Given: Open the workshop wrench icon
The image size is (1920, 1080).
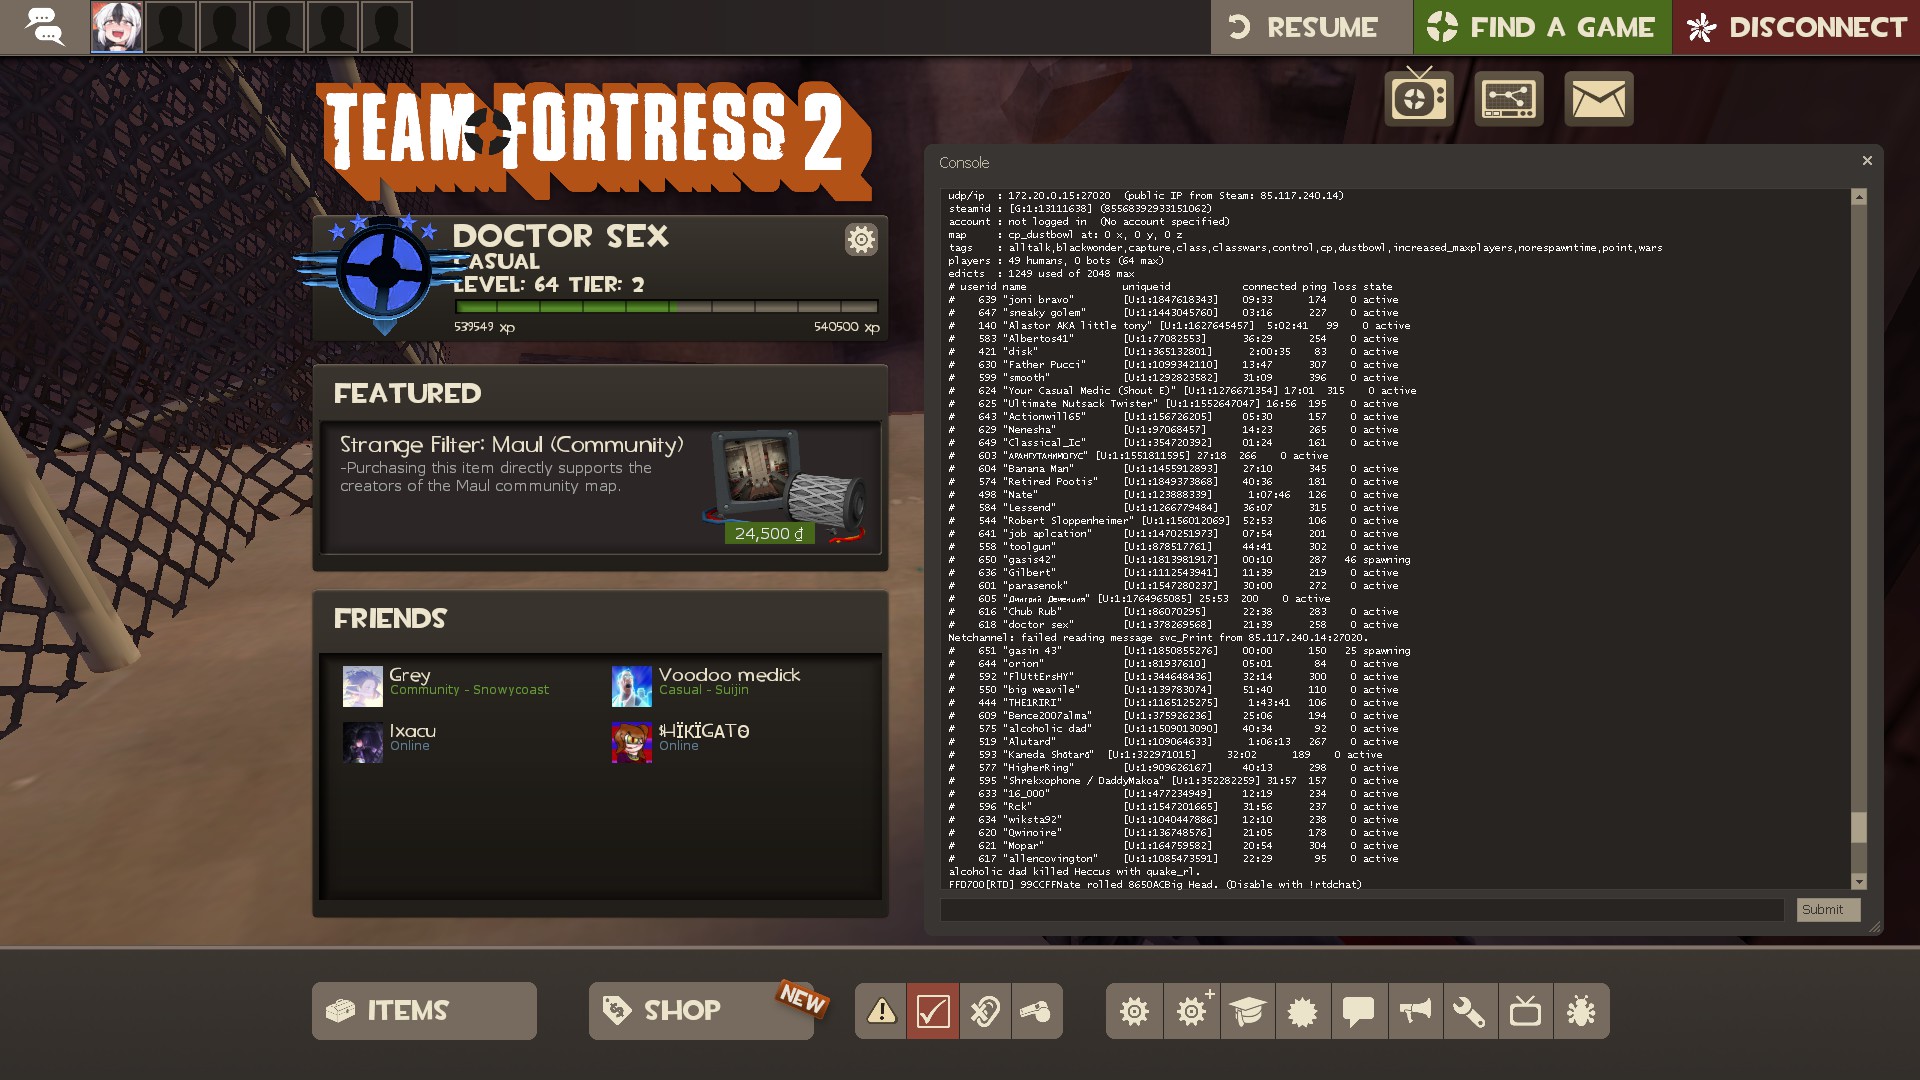Looking at the screenshot, I should 1470,1011.
